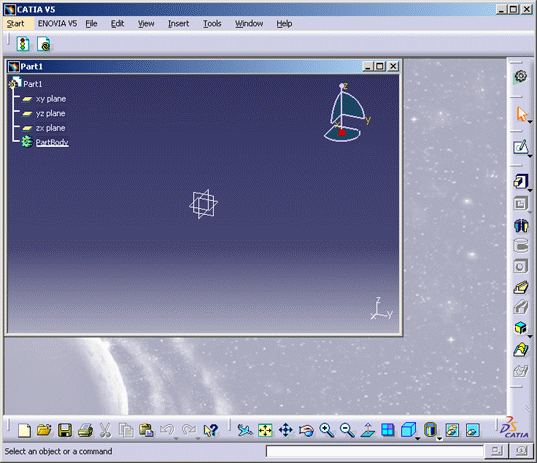
Task: Toggle Hide/Show on selection
Action: tap(452, 430)
